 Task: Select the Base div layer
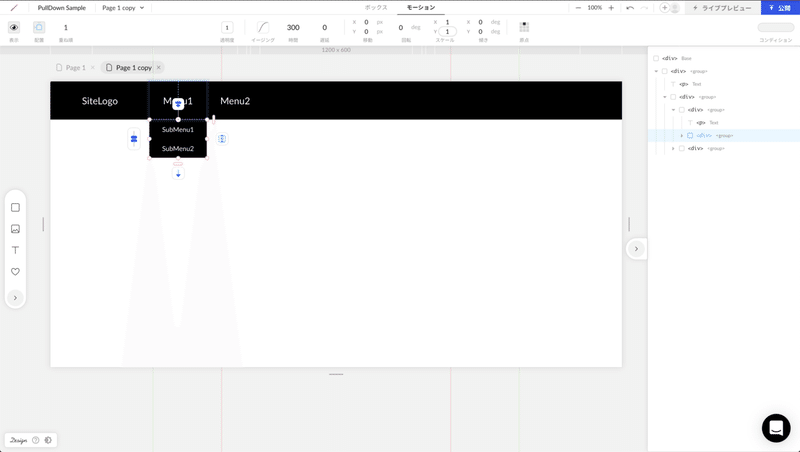tap(676, 58)
